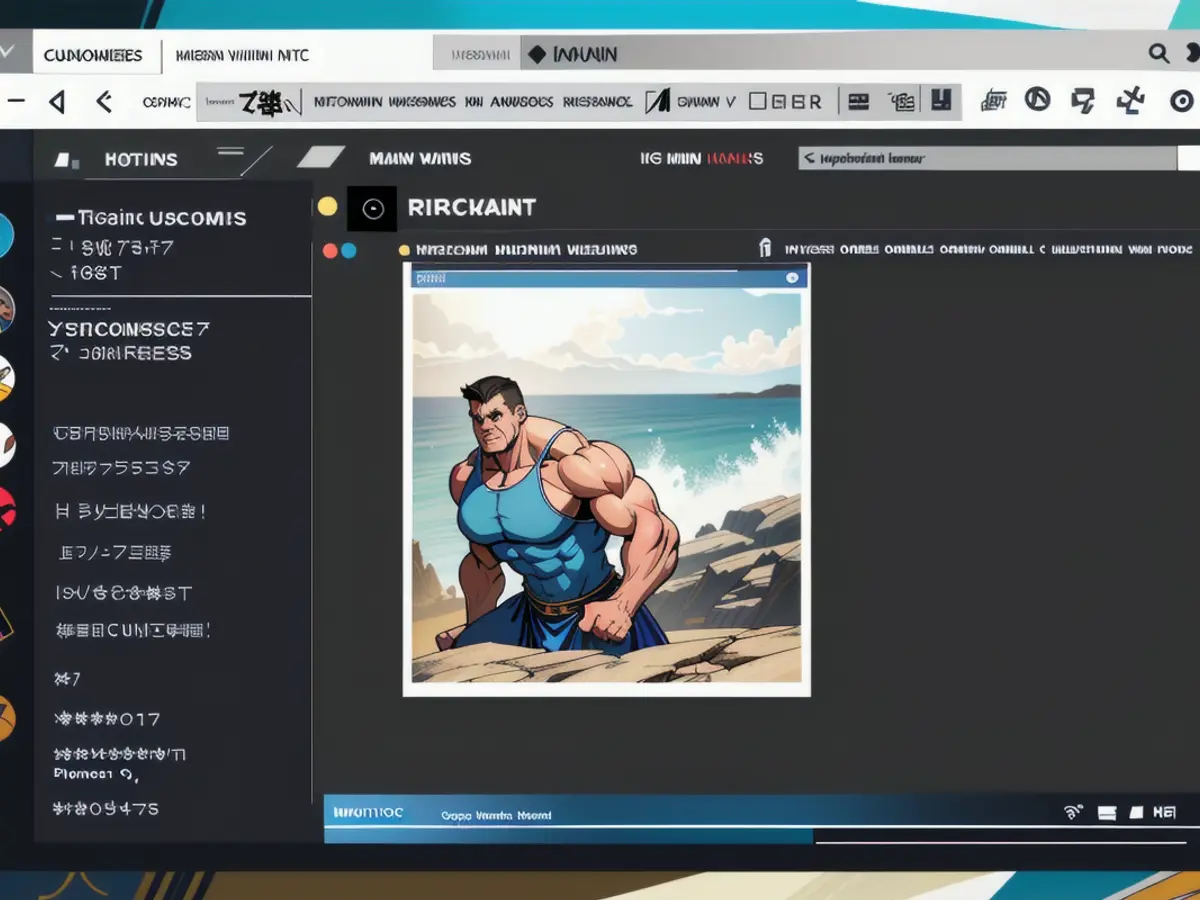The width and height of the screenshot is (1200, 900).
Task: Click the chevron in the dark-panel search field
Action: click(809, 158)
